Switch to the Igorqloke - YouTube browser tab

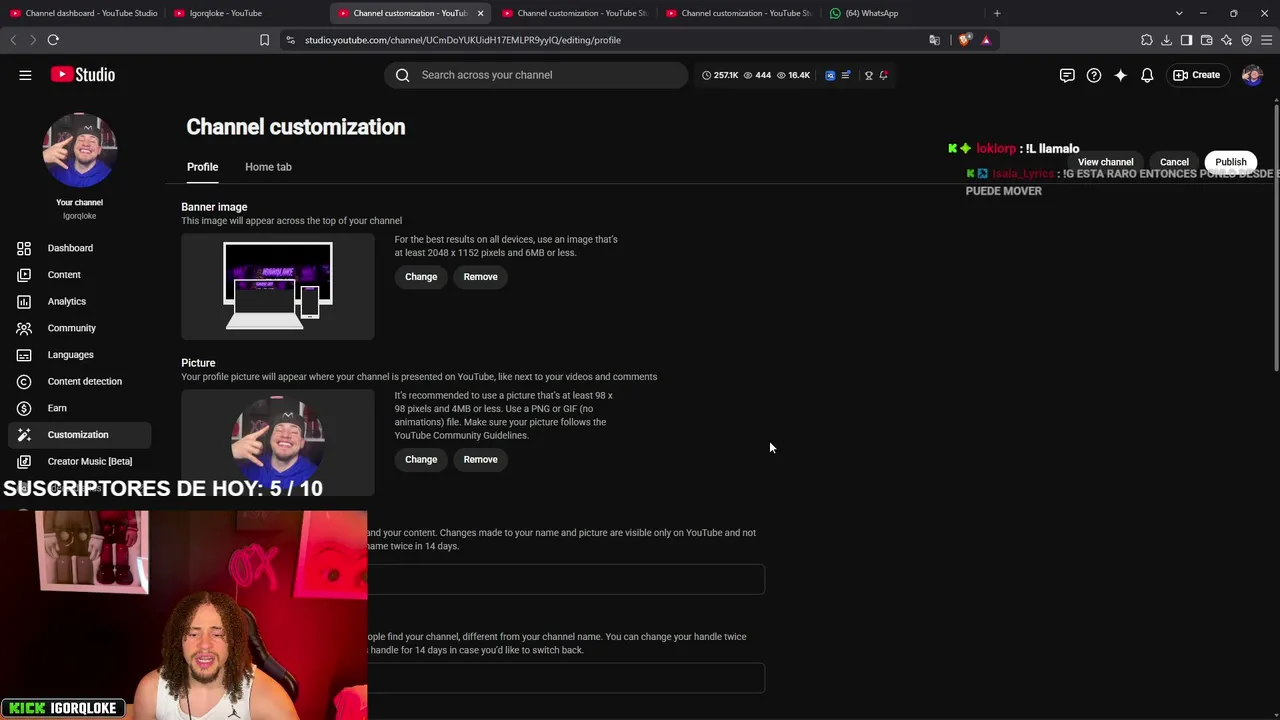[x=247, y=13]
